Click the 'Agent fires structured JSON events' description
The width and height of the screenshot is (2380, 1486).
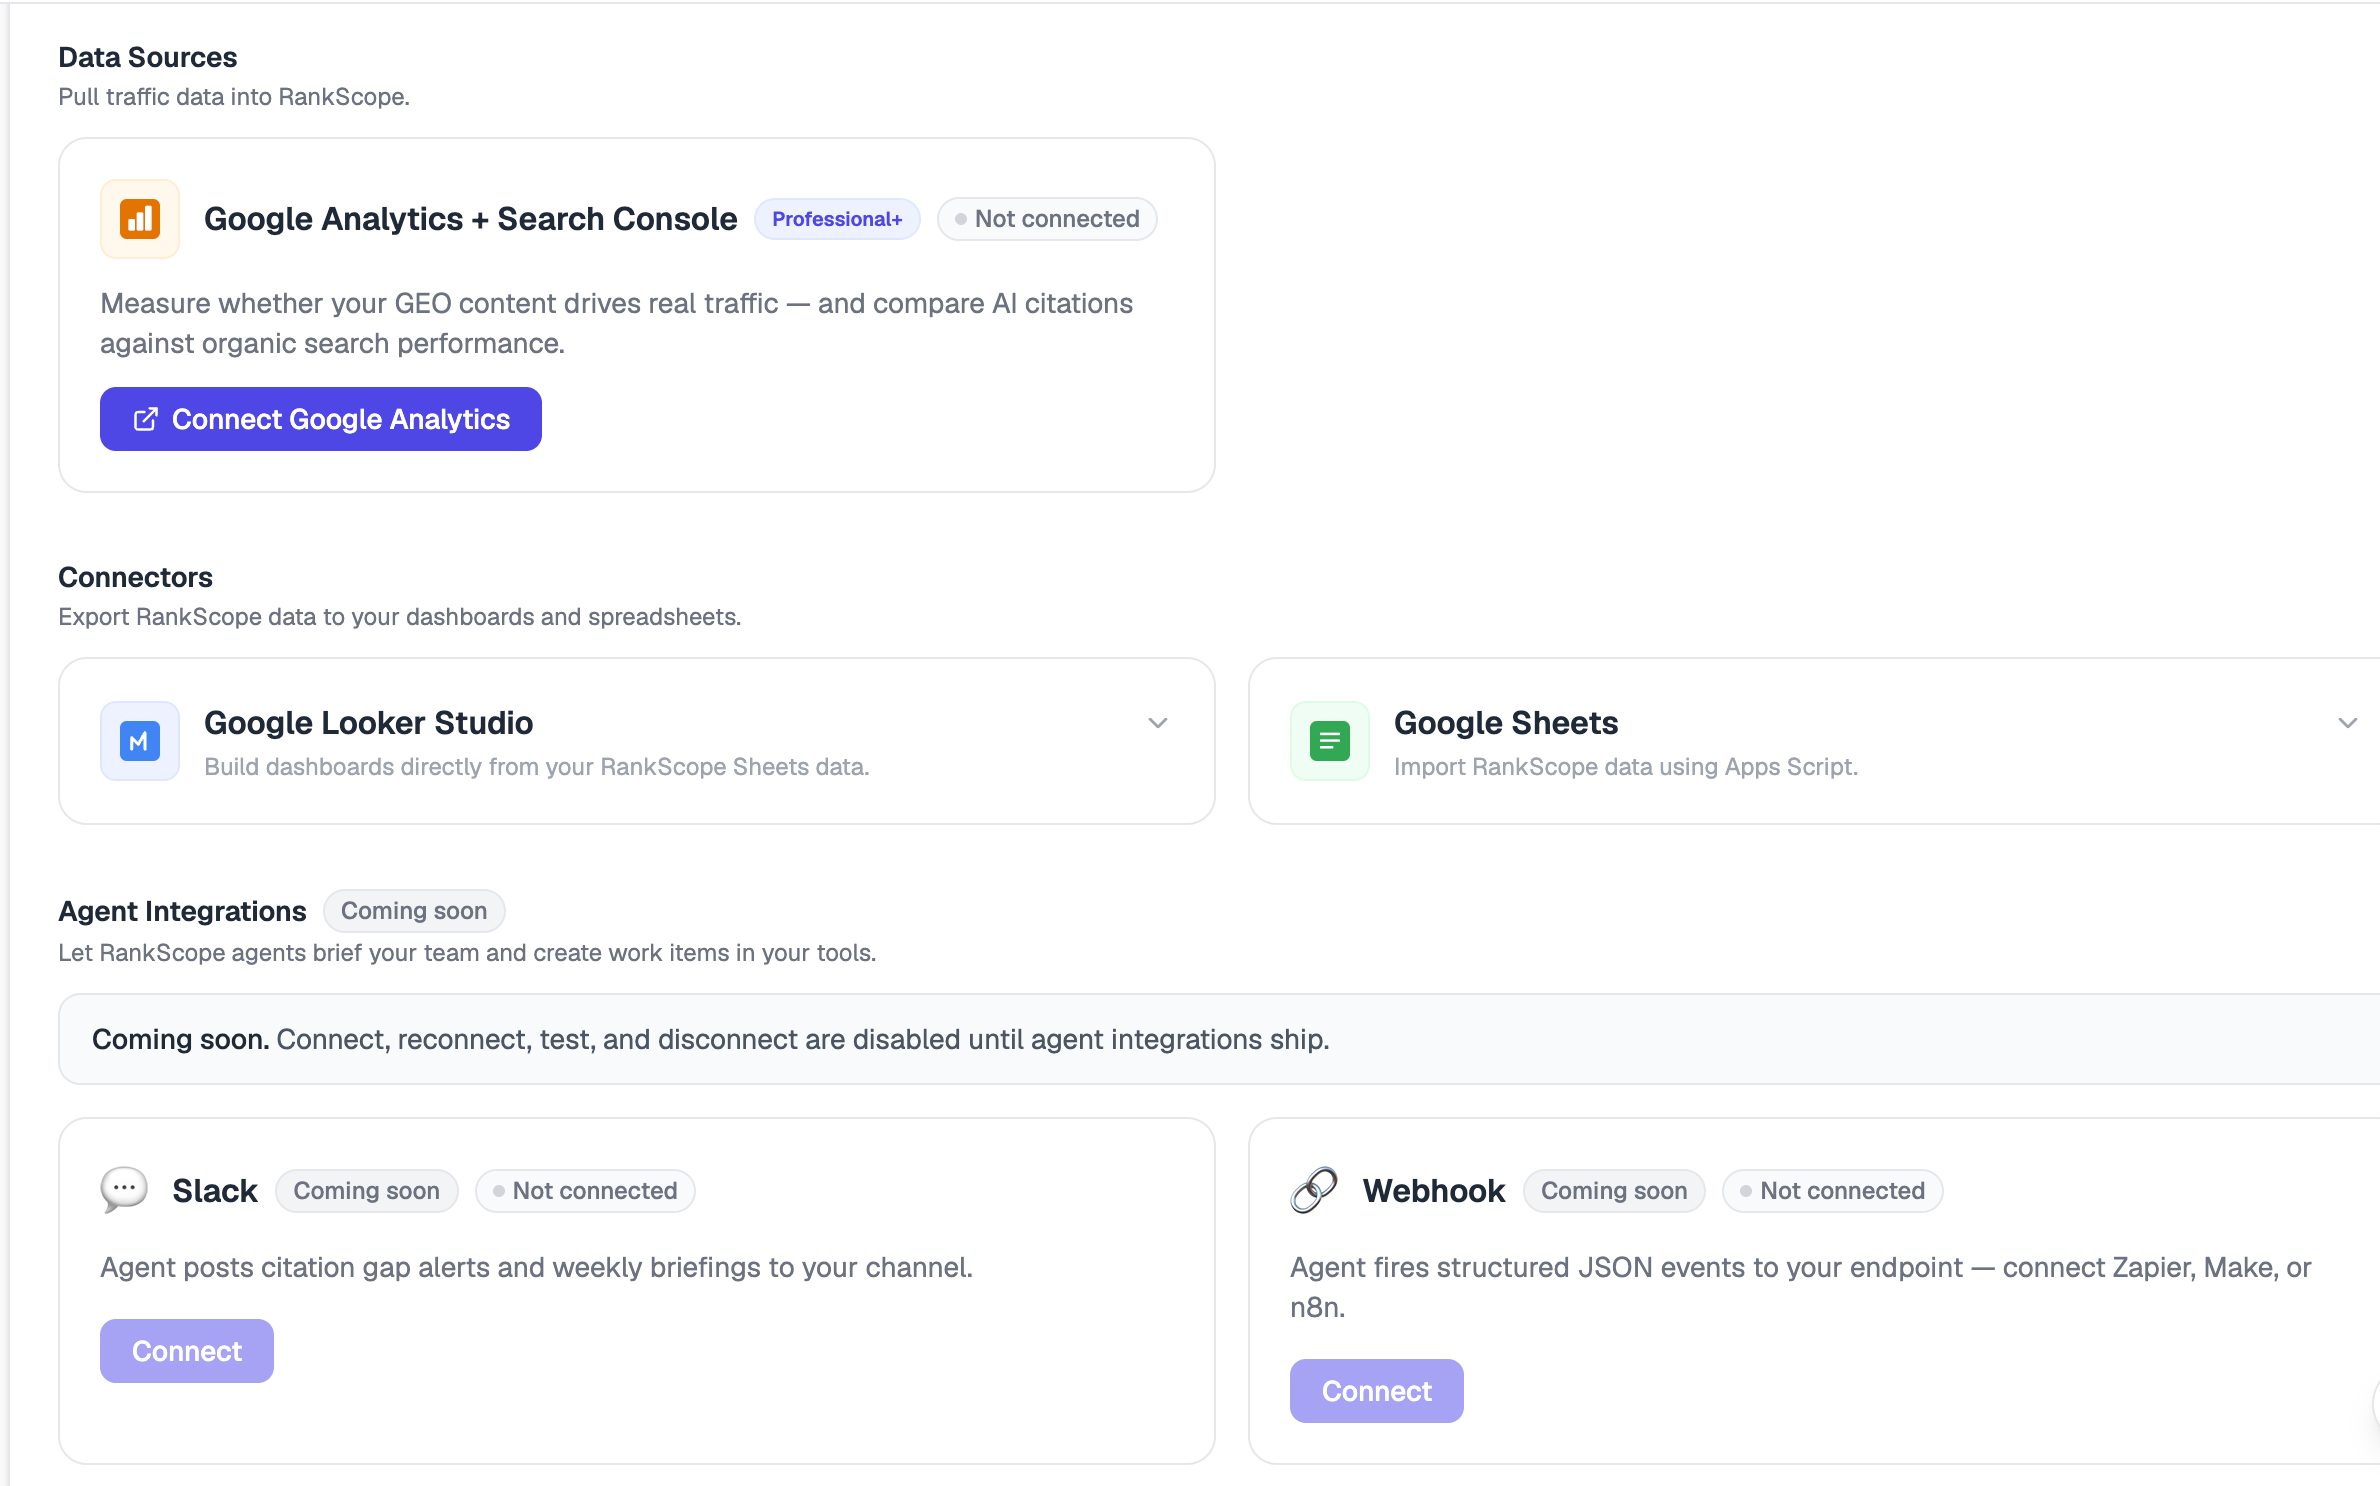pyautogui.click(x=1801, y=1287)
